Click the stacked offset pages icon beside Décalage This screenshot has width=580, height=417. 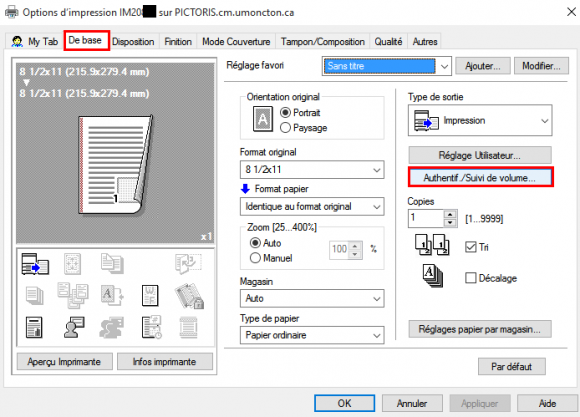click(x=432, y=276)
